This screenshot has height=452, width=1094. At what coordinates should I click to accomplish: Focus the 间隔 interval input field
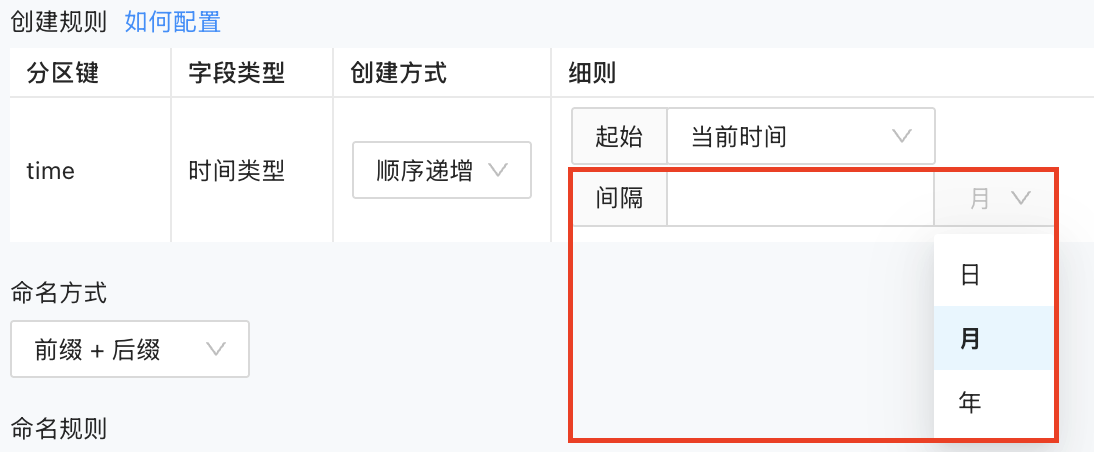[x=800, y=198]
